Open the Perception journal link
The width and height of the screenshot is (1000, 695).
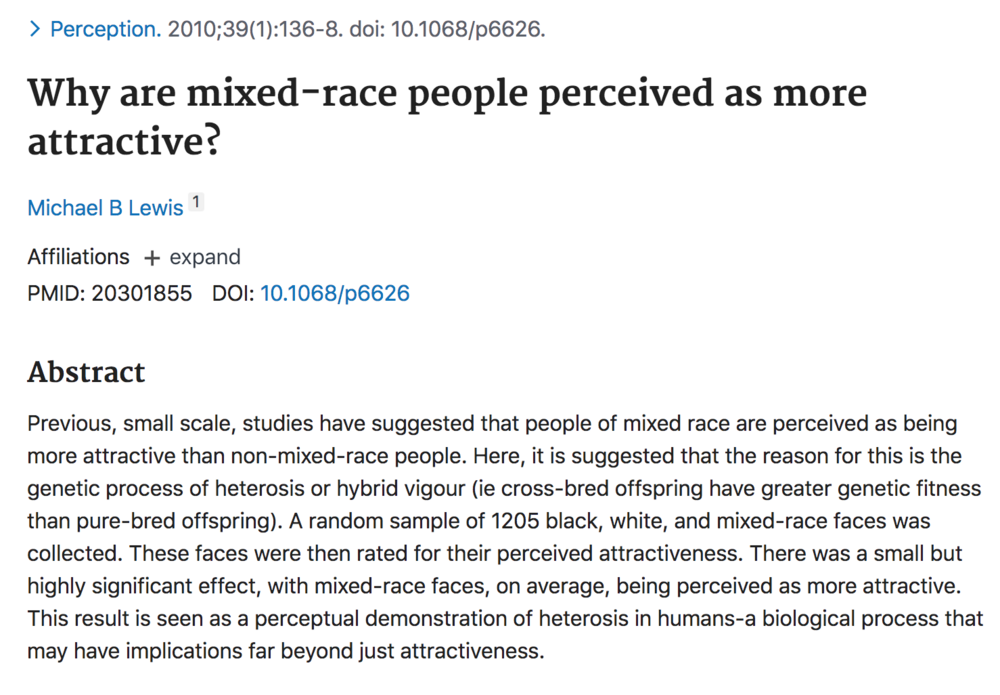tap(105, 29)
